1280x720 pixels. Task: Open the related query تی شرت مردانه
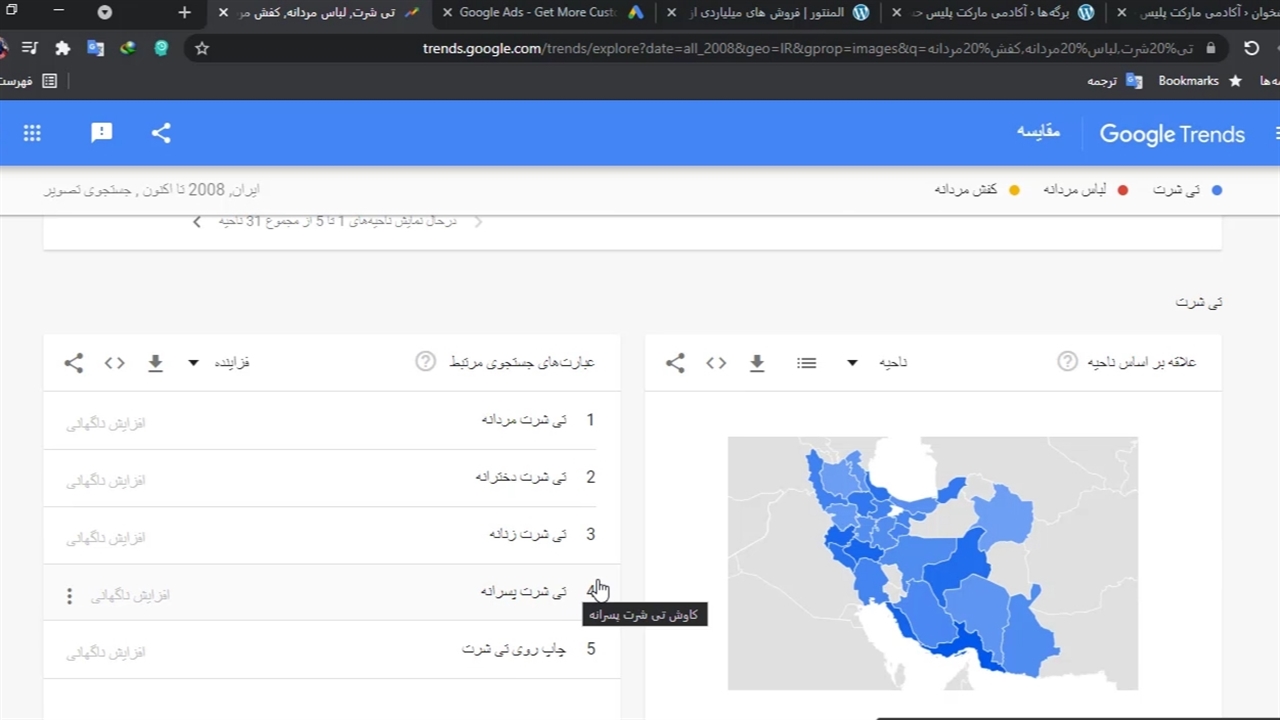click(x=524, y=420)
